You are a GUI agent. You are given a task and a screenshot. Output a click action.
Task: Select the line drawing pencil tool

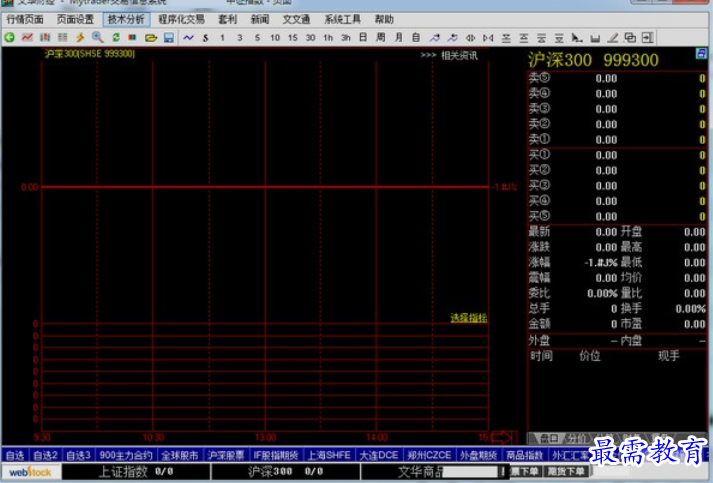[x=613, y=38]
